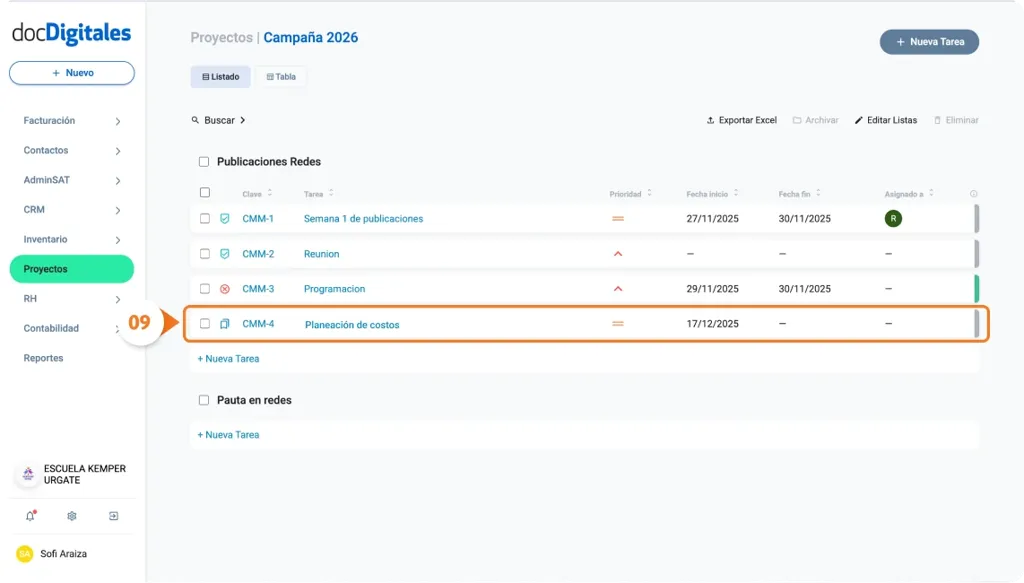Viewport: 1024px width, 583px height.
Task: Open notifications via the bell icon
Action: tap(30, 516)
